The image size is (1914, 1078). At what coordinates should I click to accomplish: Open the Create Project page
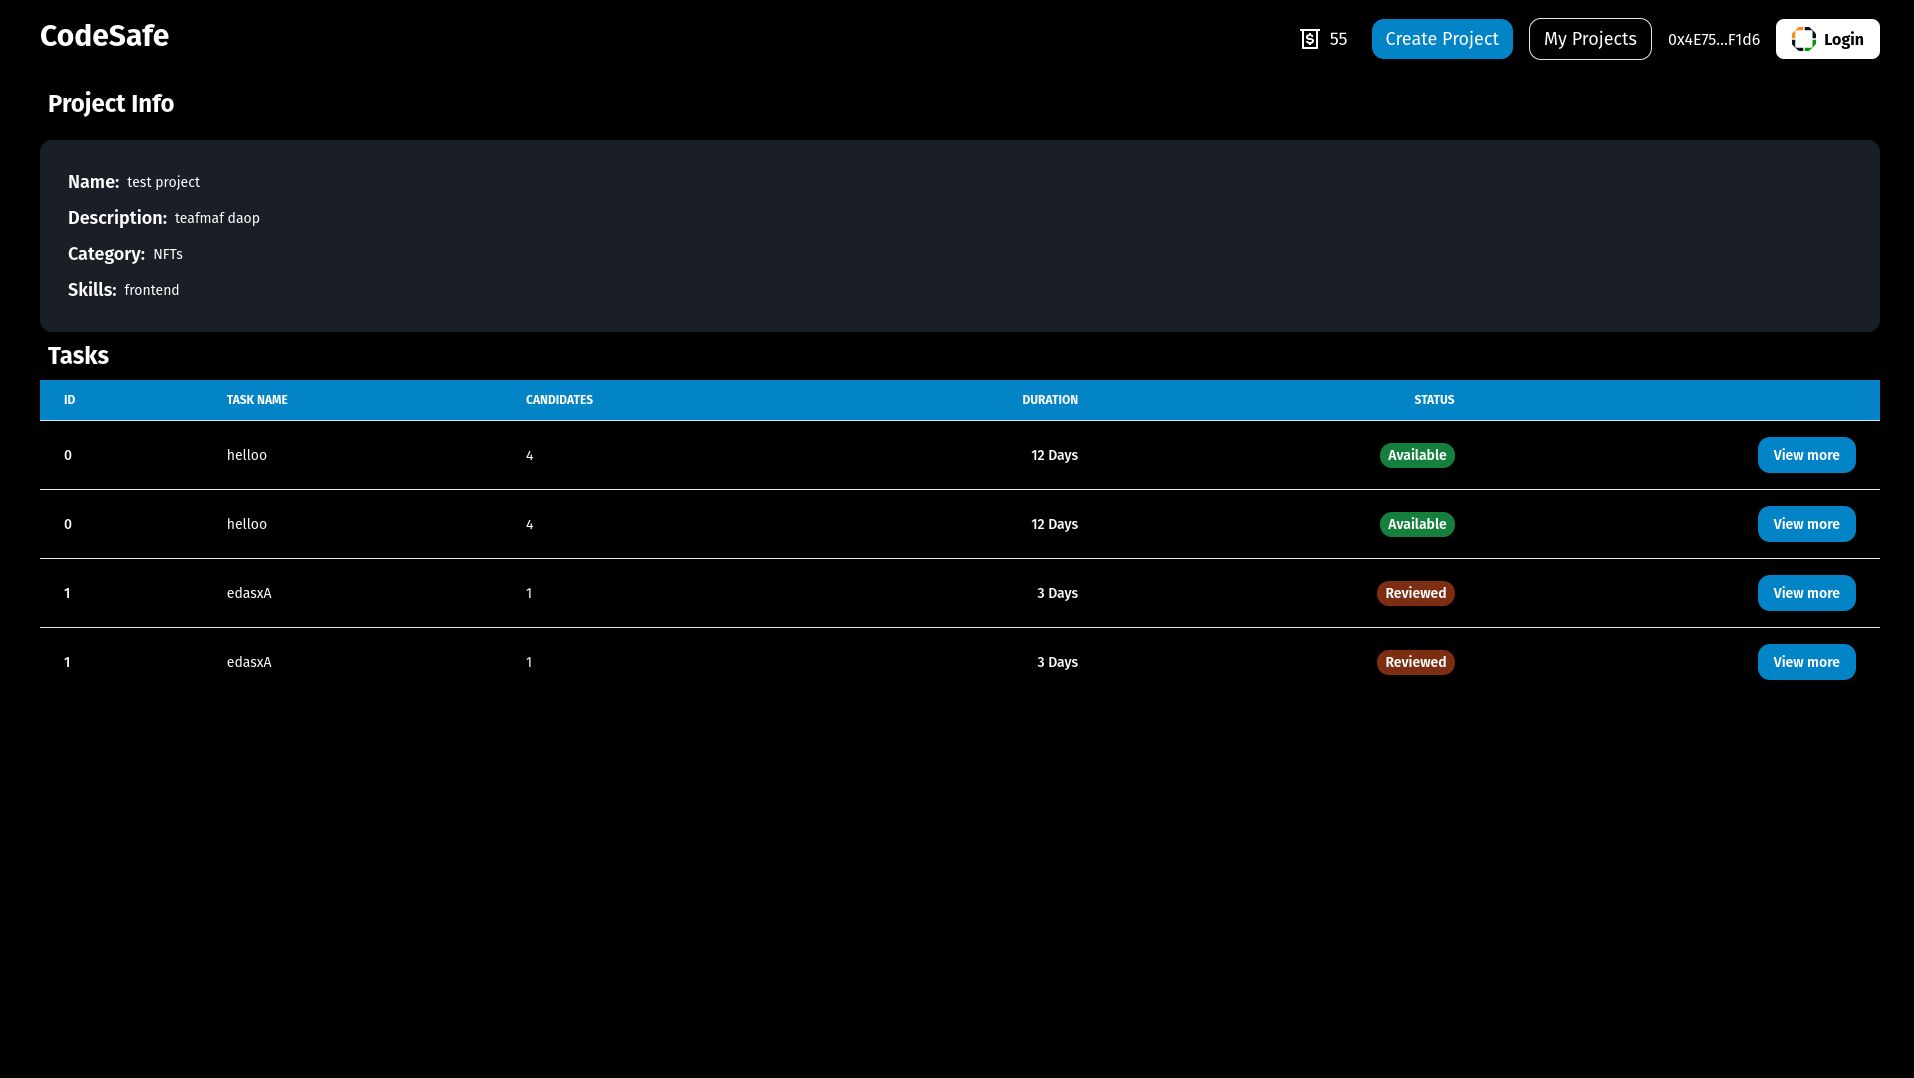click(x=1441, y=39)
